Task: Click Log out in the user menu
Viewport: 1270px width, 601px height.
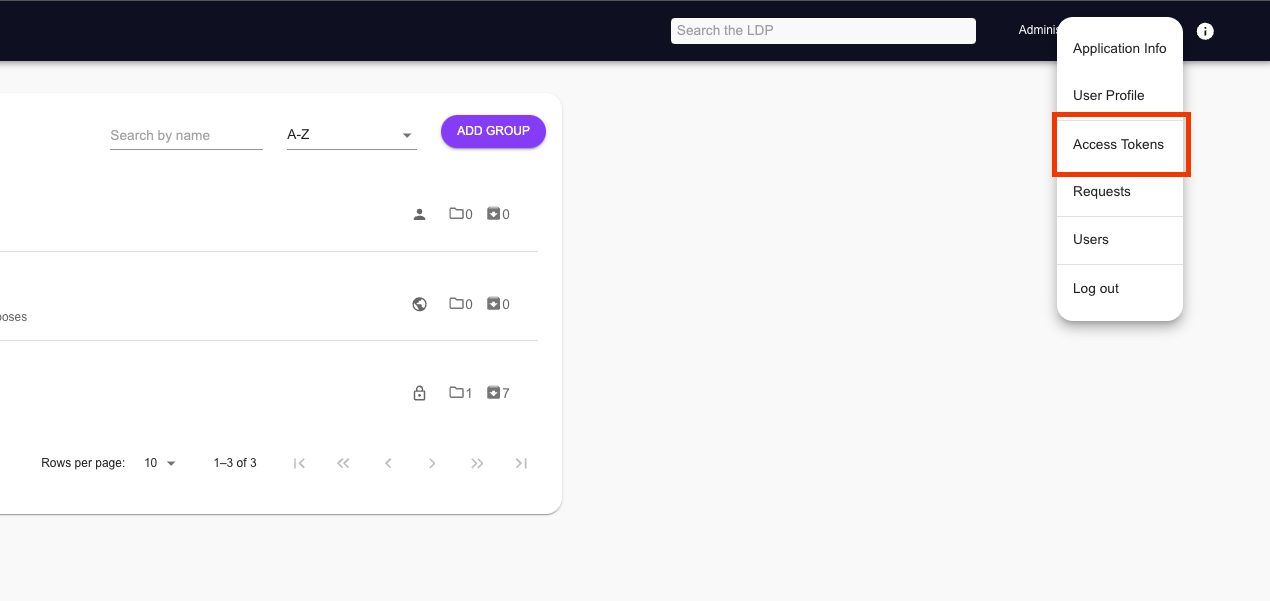Action: tap(1095, 288)
